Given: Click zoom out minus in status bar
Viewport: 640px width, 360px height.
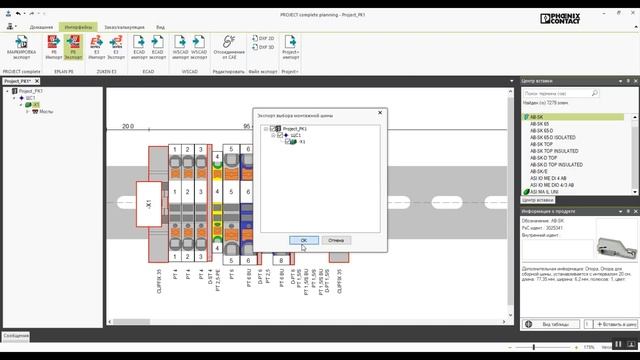Looking at the screenshot, I should pos(510,347).
